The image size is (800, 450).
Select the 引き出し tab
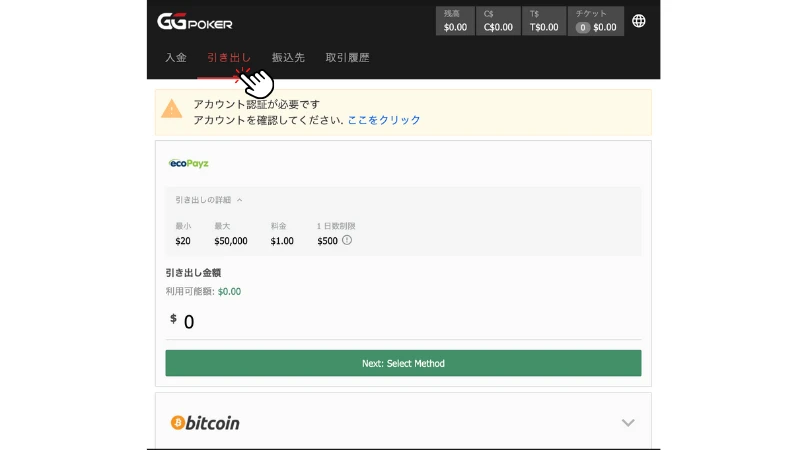click(x=229, y=58)
